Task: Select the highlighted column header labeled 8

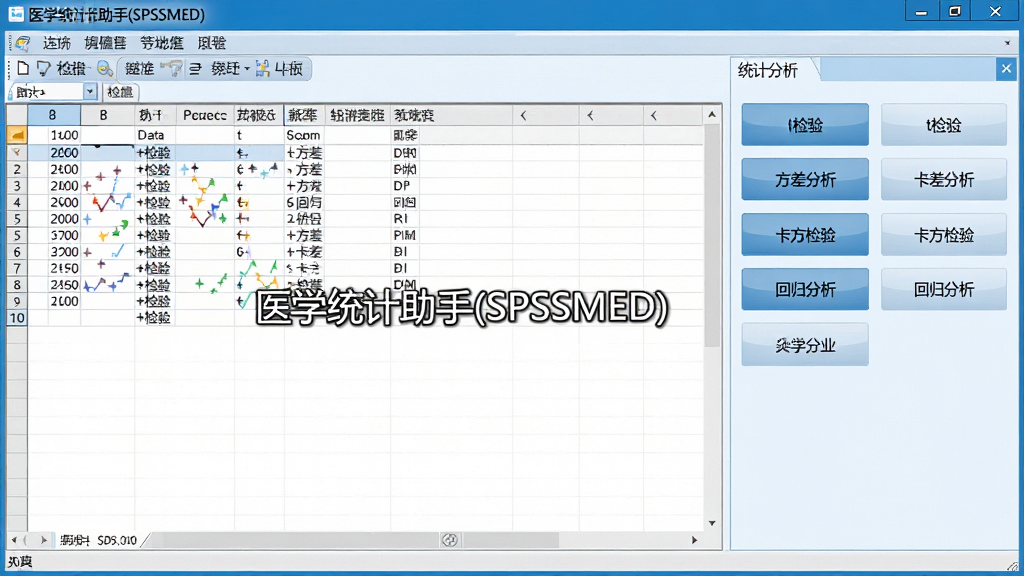Action: (x=54, y=116)
